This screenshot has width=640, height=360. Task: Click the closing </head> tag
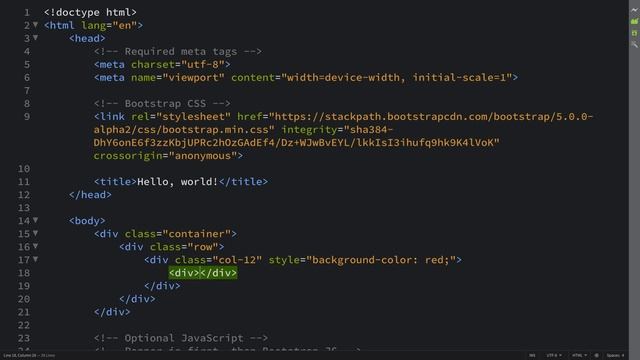(x=90, y=195)
